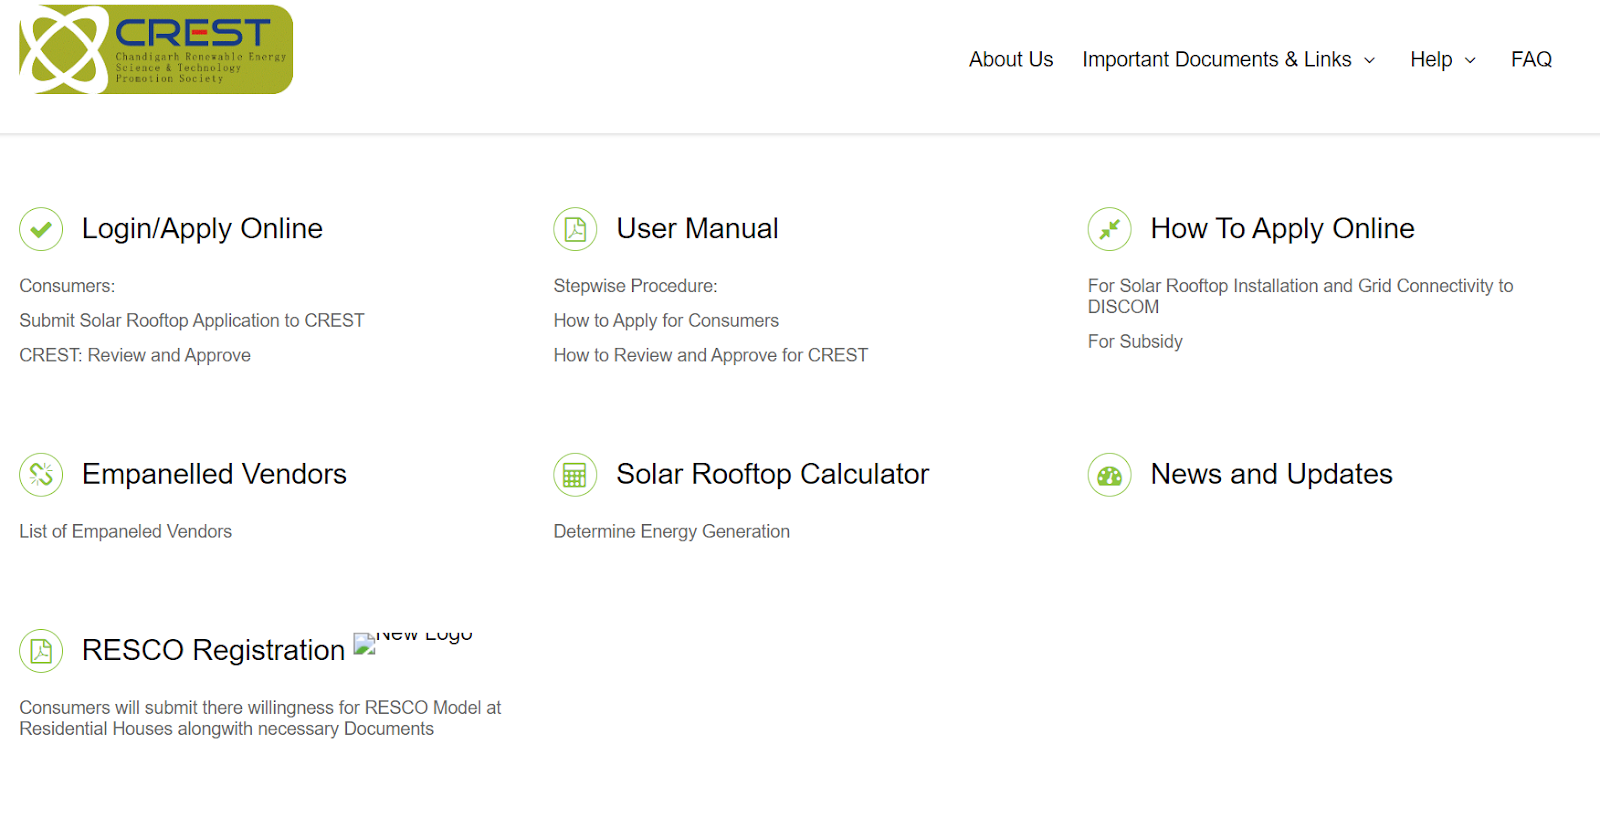Click the green checkmark icon beside Login/Apply Online

(41, 229)
